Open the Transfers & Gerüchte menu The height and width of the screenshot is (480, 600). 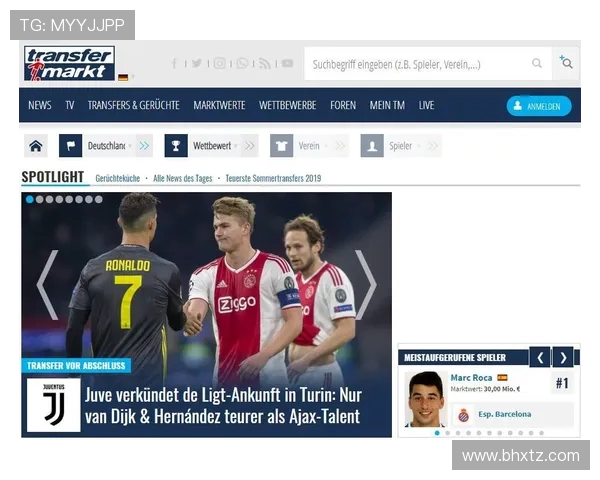click(x=133, y=105)
